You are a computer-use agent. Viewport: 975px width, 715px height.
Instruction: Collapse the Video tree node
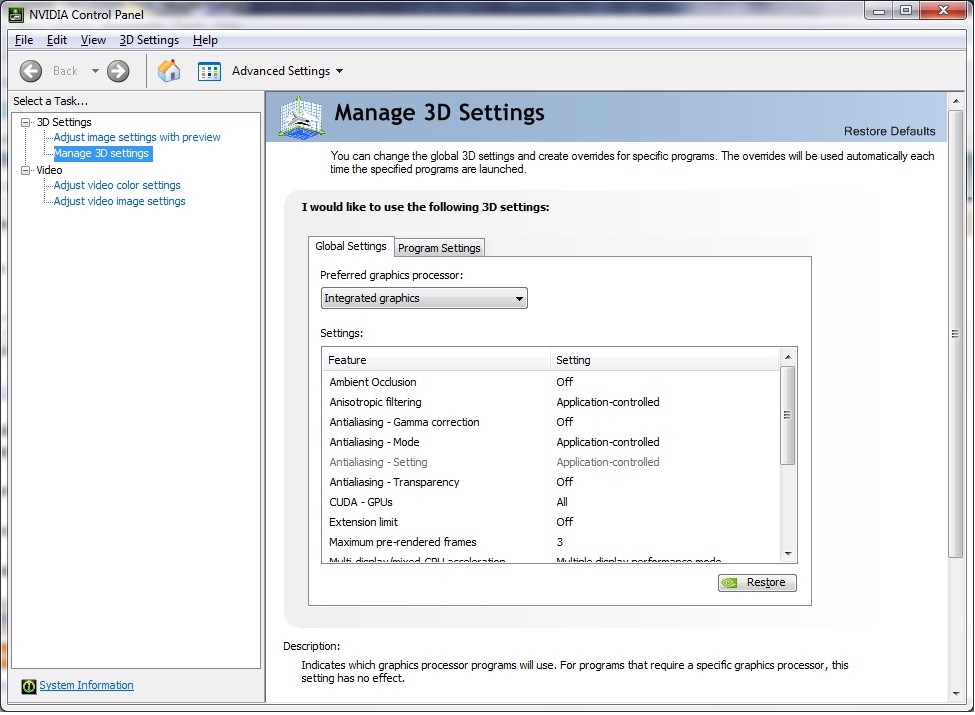click(x=25, y=170)
